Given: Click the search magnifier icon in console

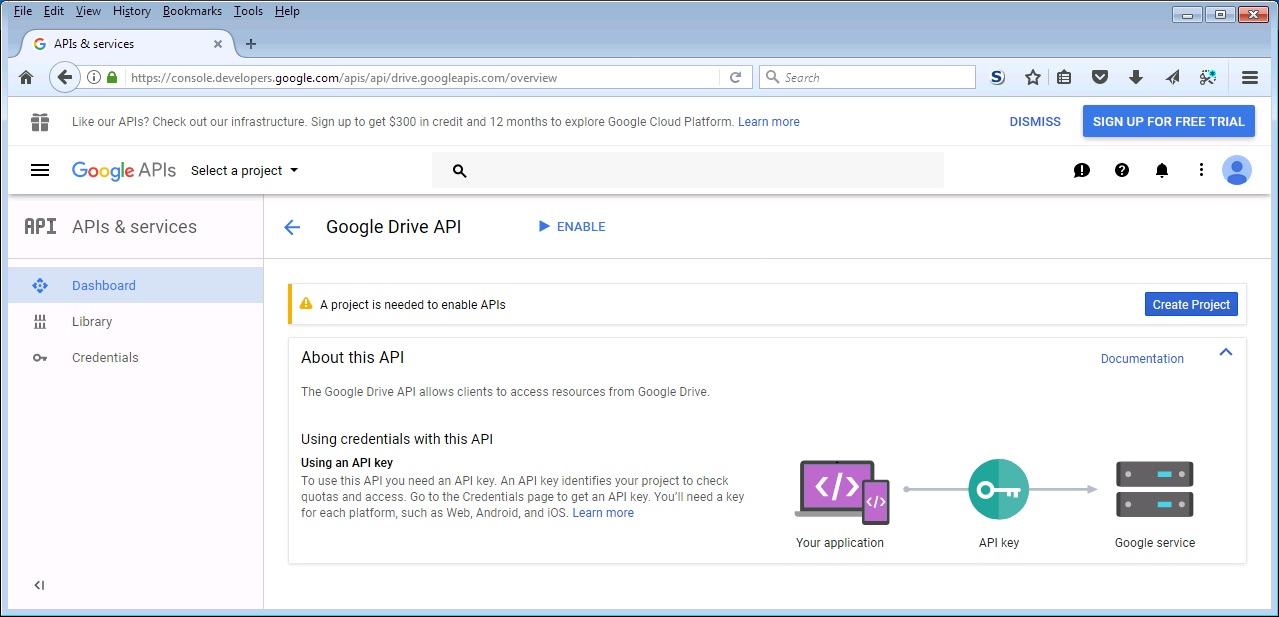Looking at the screenshot, I should 460,171.
